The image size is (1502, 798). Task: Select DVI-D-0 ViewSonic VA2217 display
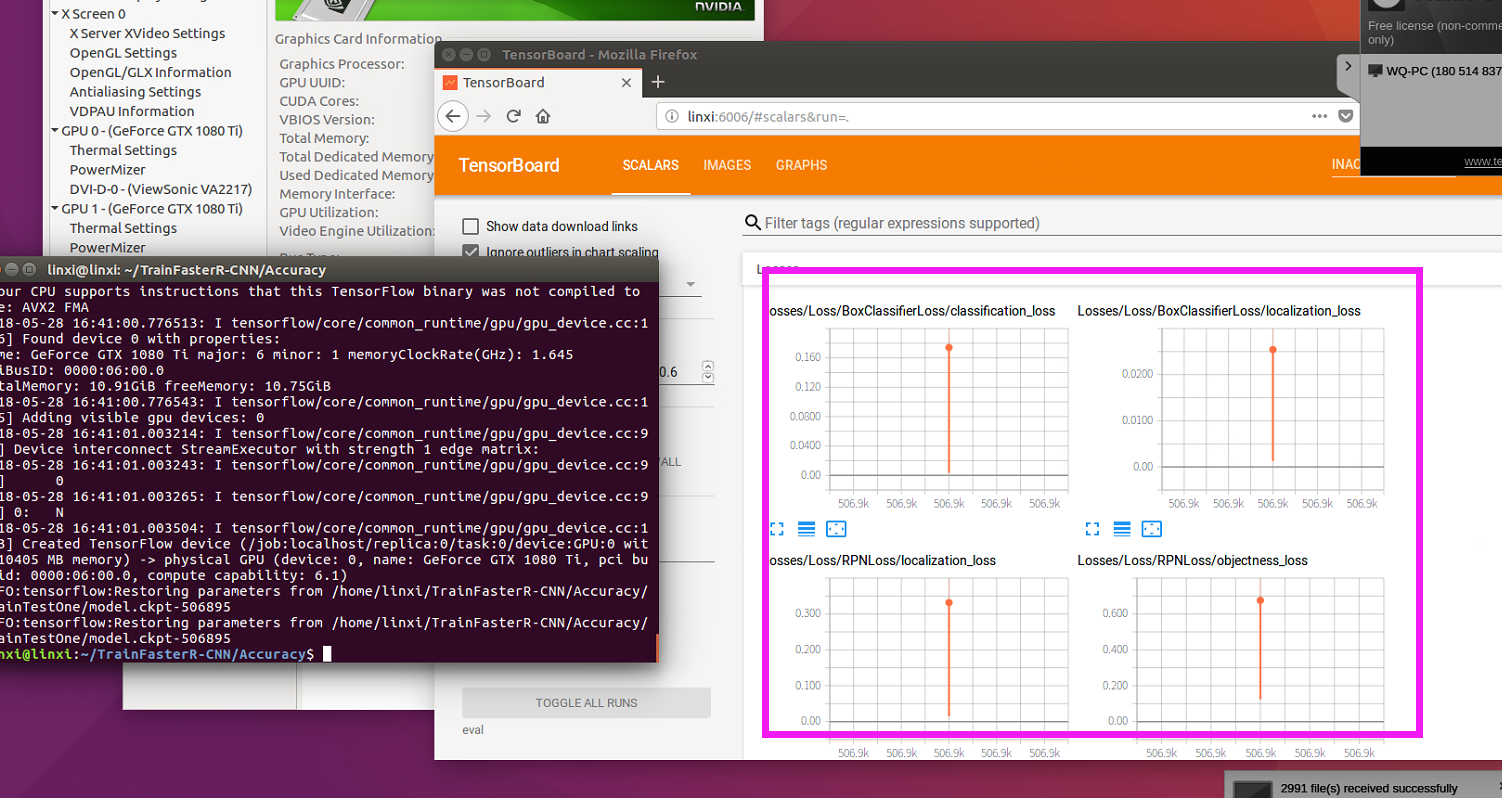click(x=160, y=189)
